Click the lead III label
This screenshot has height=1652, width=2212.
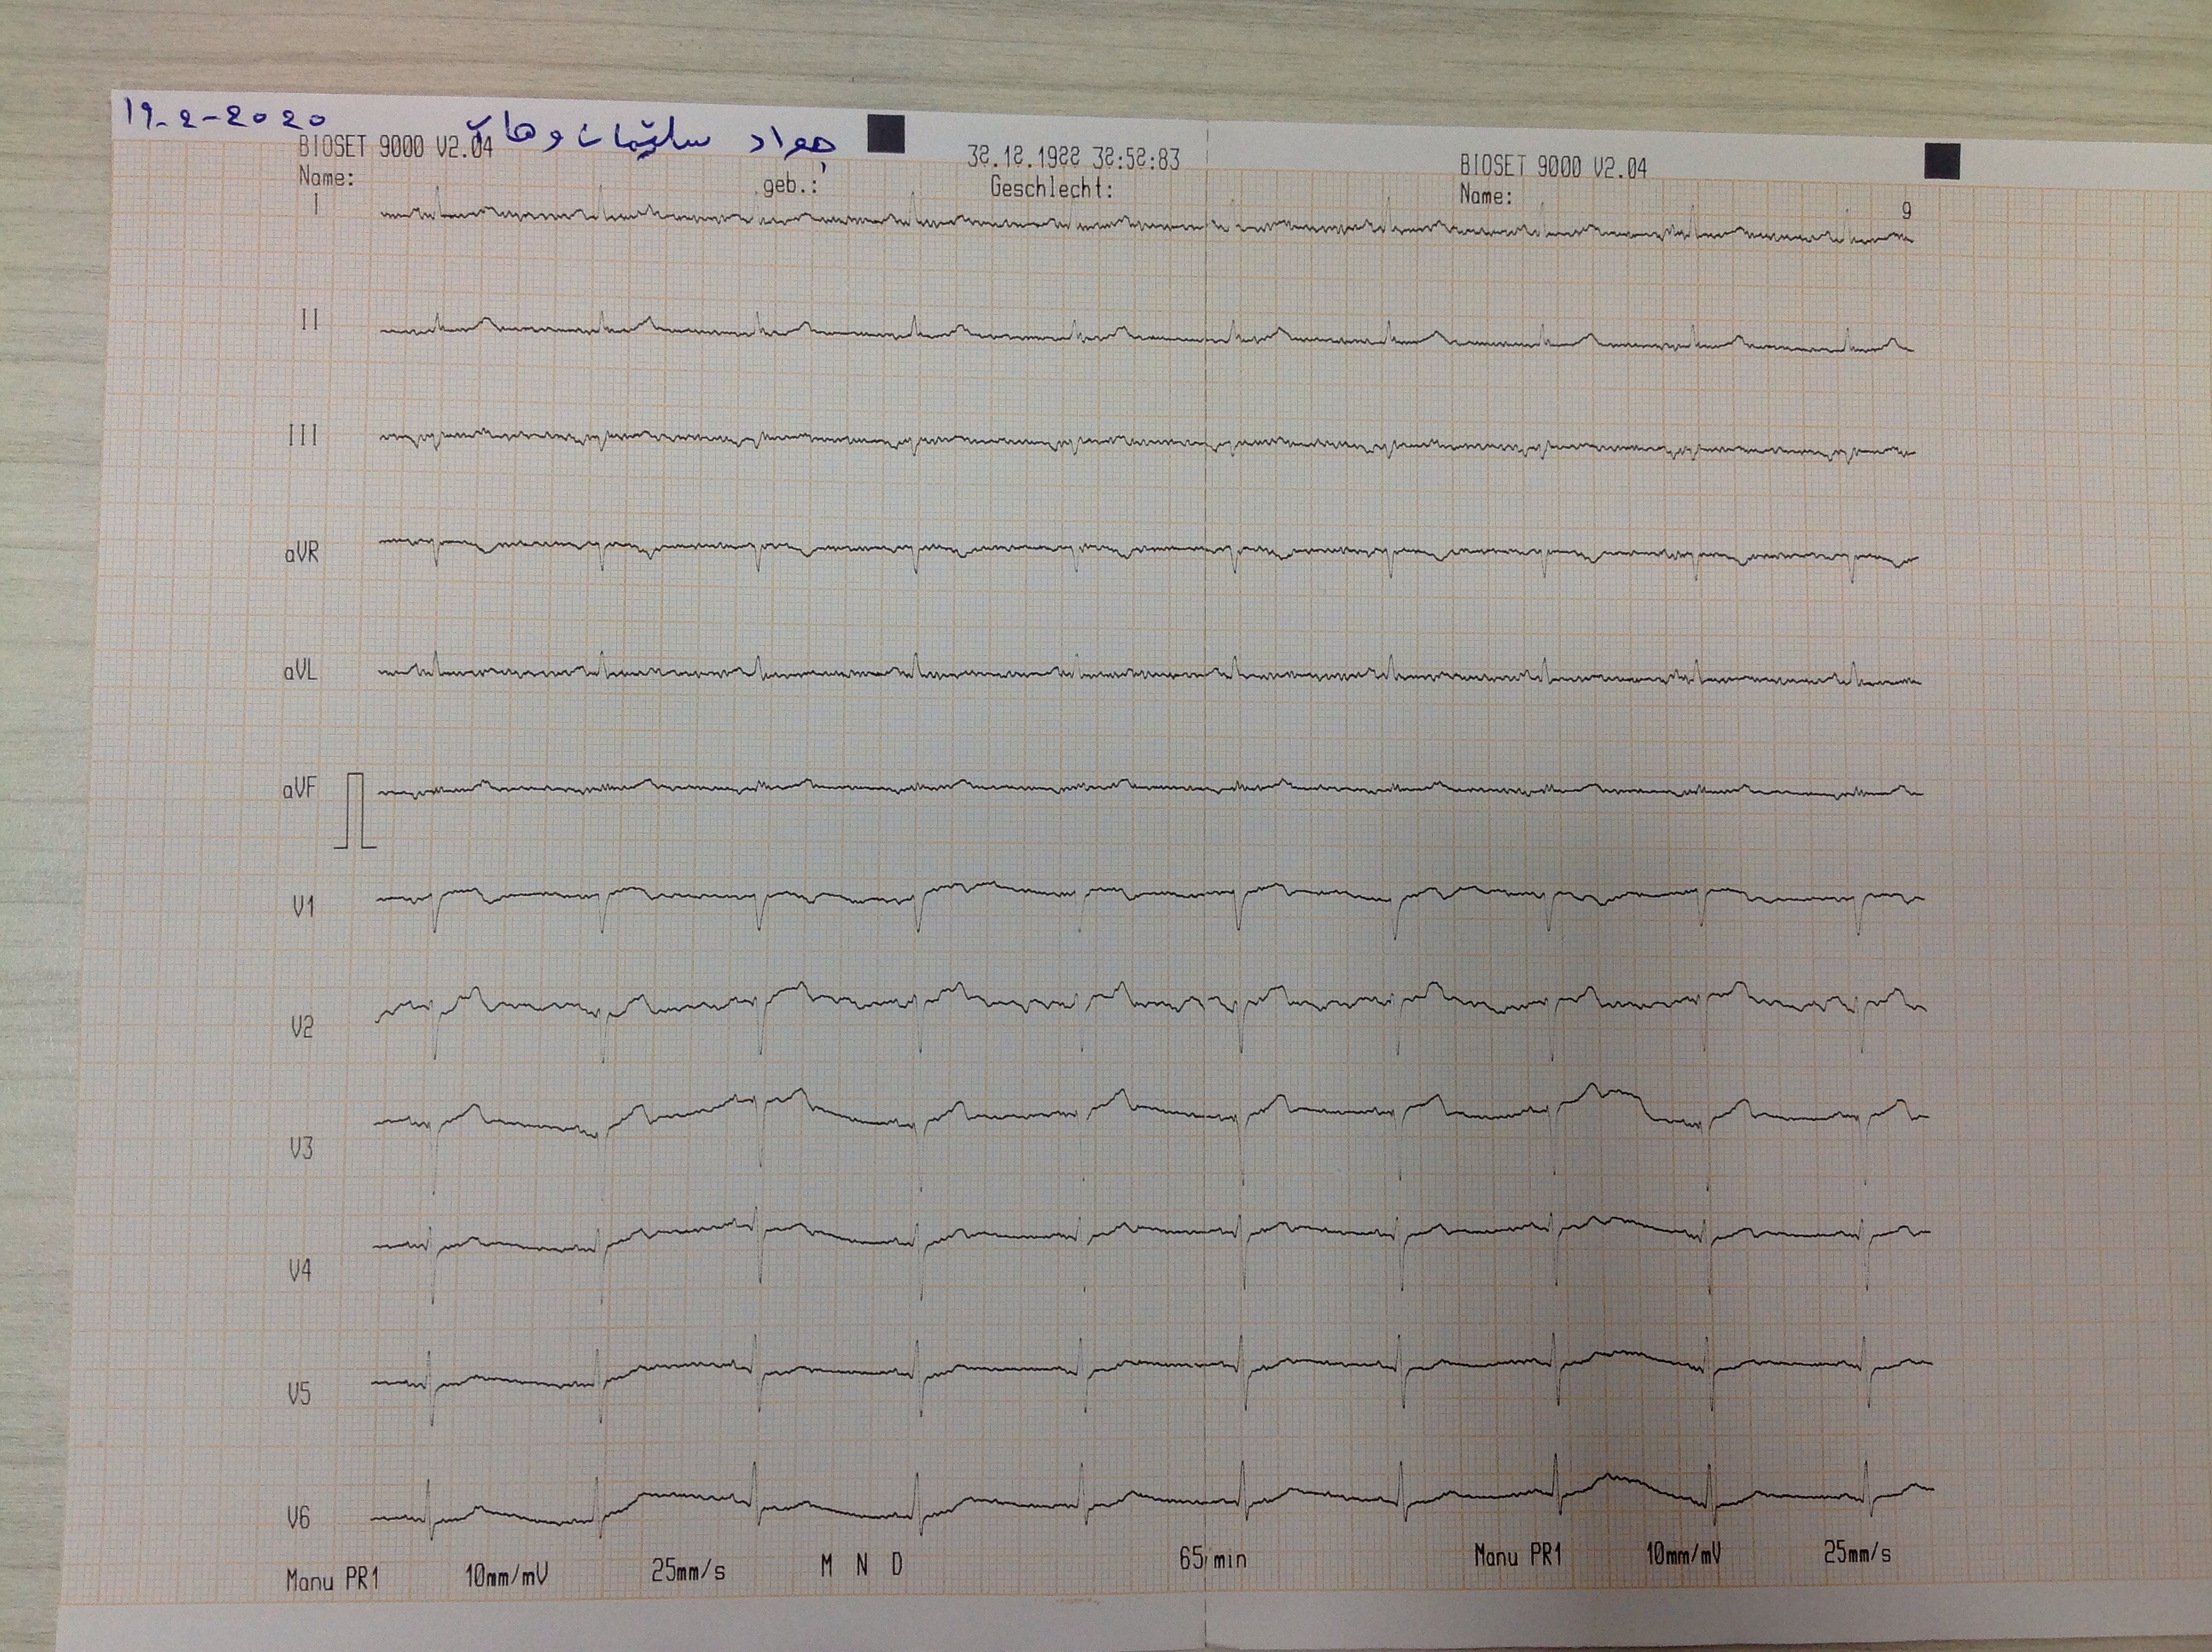(x=303, y=436)
